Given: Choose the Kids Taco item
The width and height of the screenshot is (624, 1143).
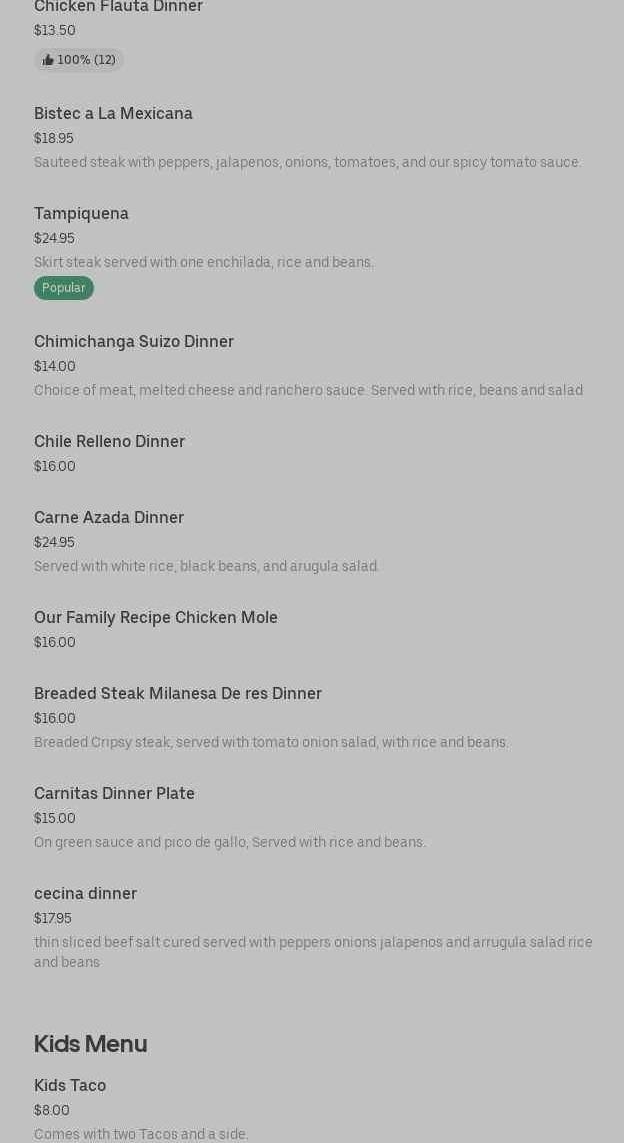Looking at the screenshot, I should coord(70,1086).
